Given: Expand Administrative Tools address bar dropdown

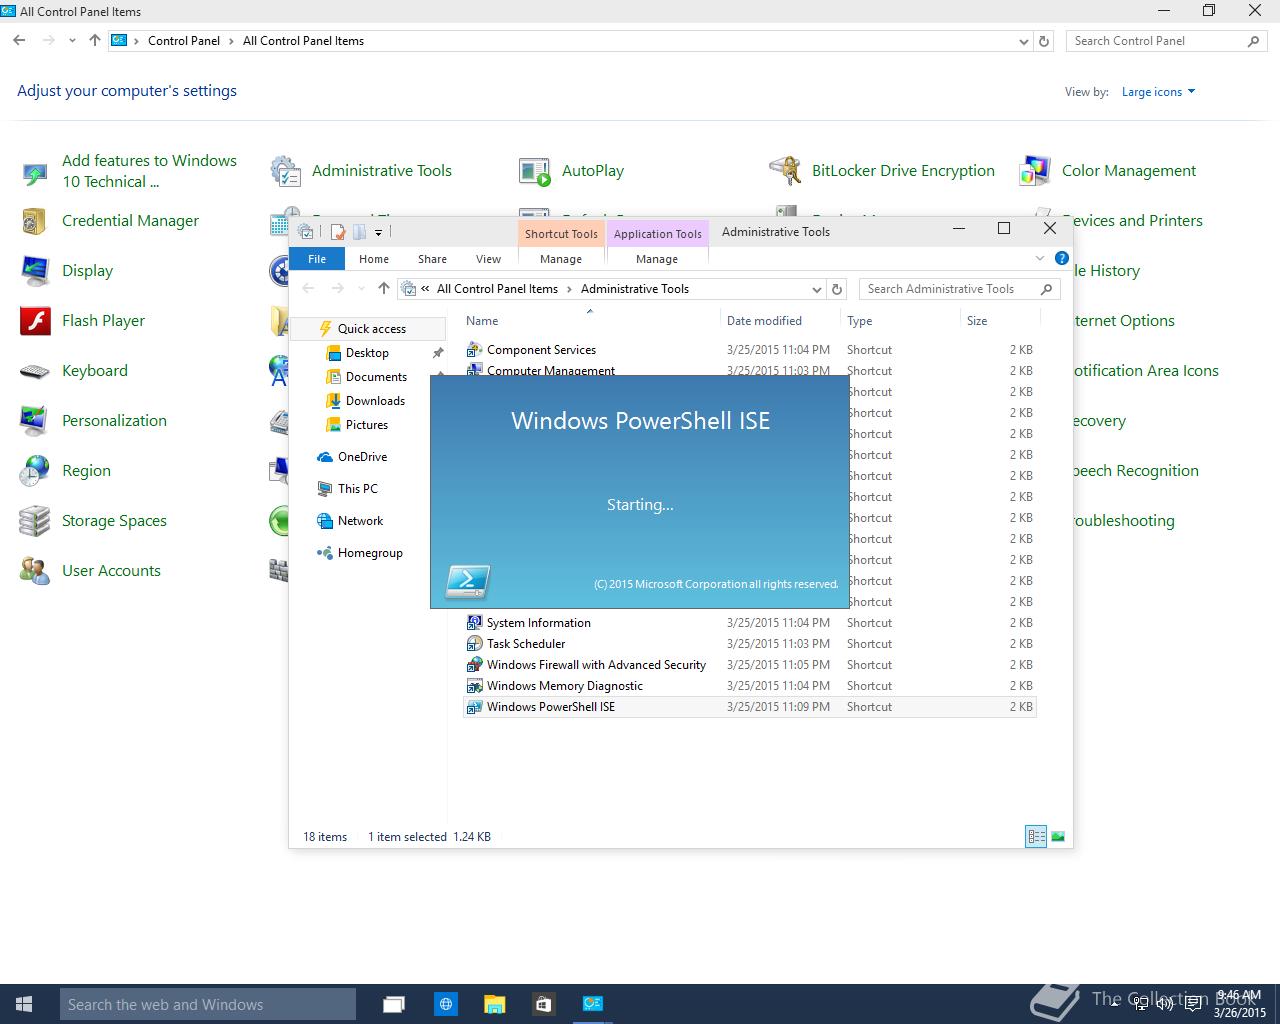Looking at the screenshot, I should (x=817, y=289).
